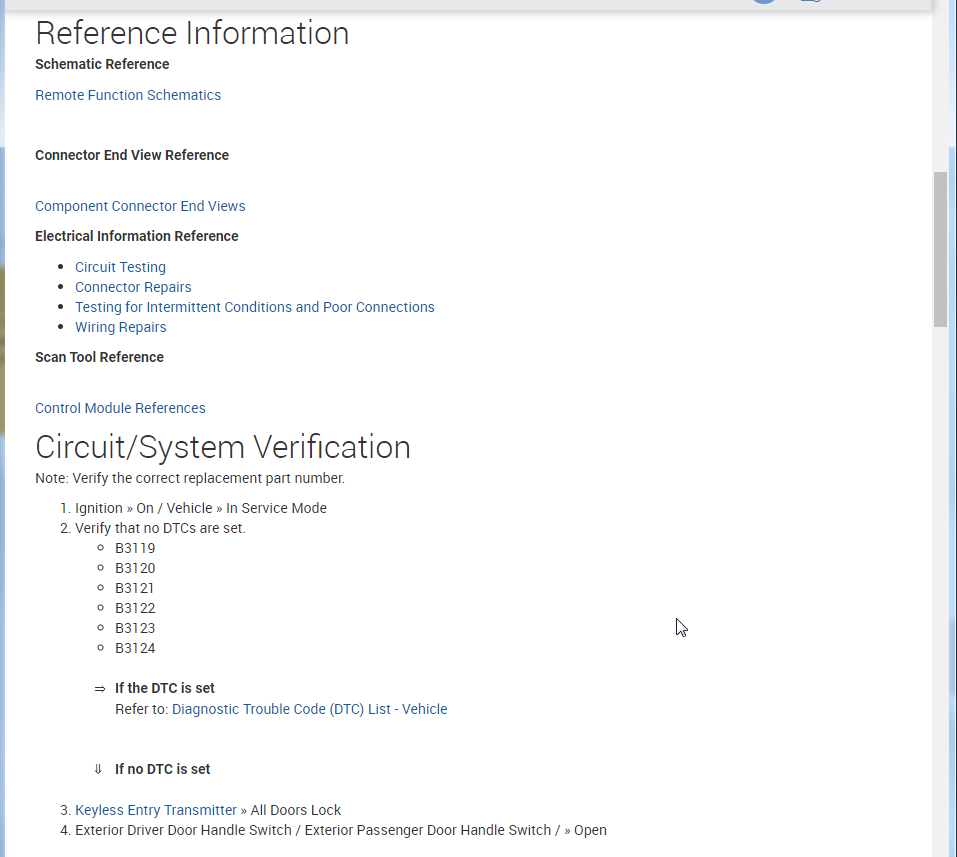Open Testing for Intermittent Conditions link
Screen dimensions: 957x857
pyautogui.click(x=254, y=307)
